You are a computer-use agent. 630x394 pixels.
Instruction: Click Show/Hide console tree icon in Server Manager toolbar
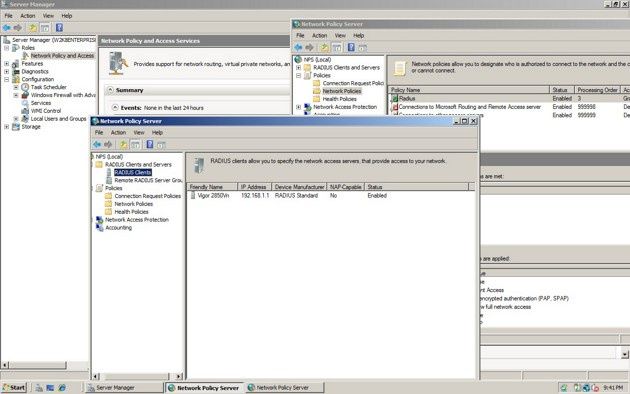pyautogui.click(x=45, y=28)
